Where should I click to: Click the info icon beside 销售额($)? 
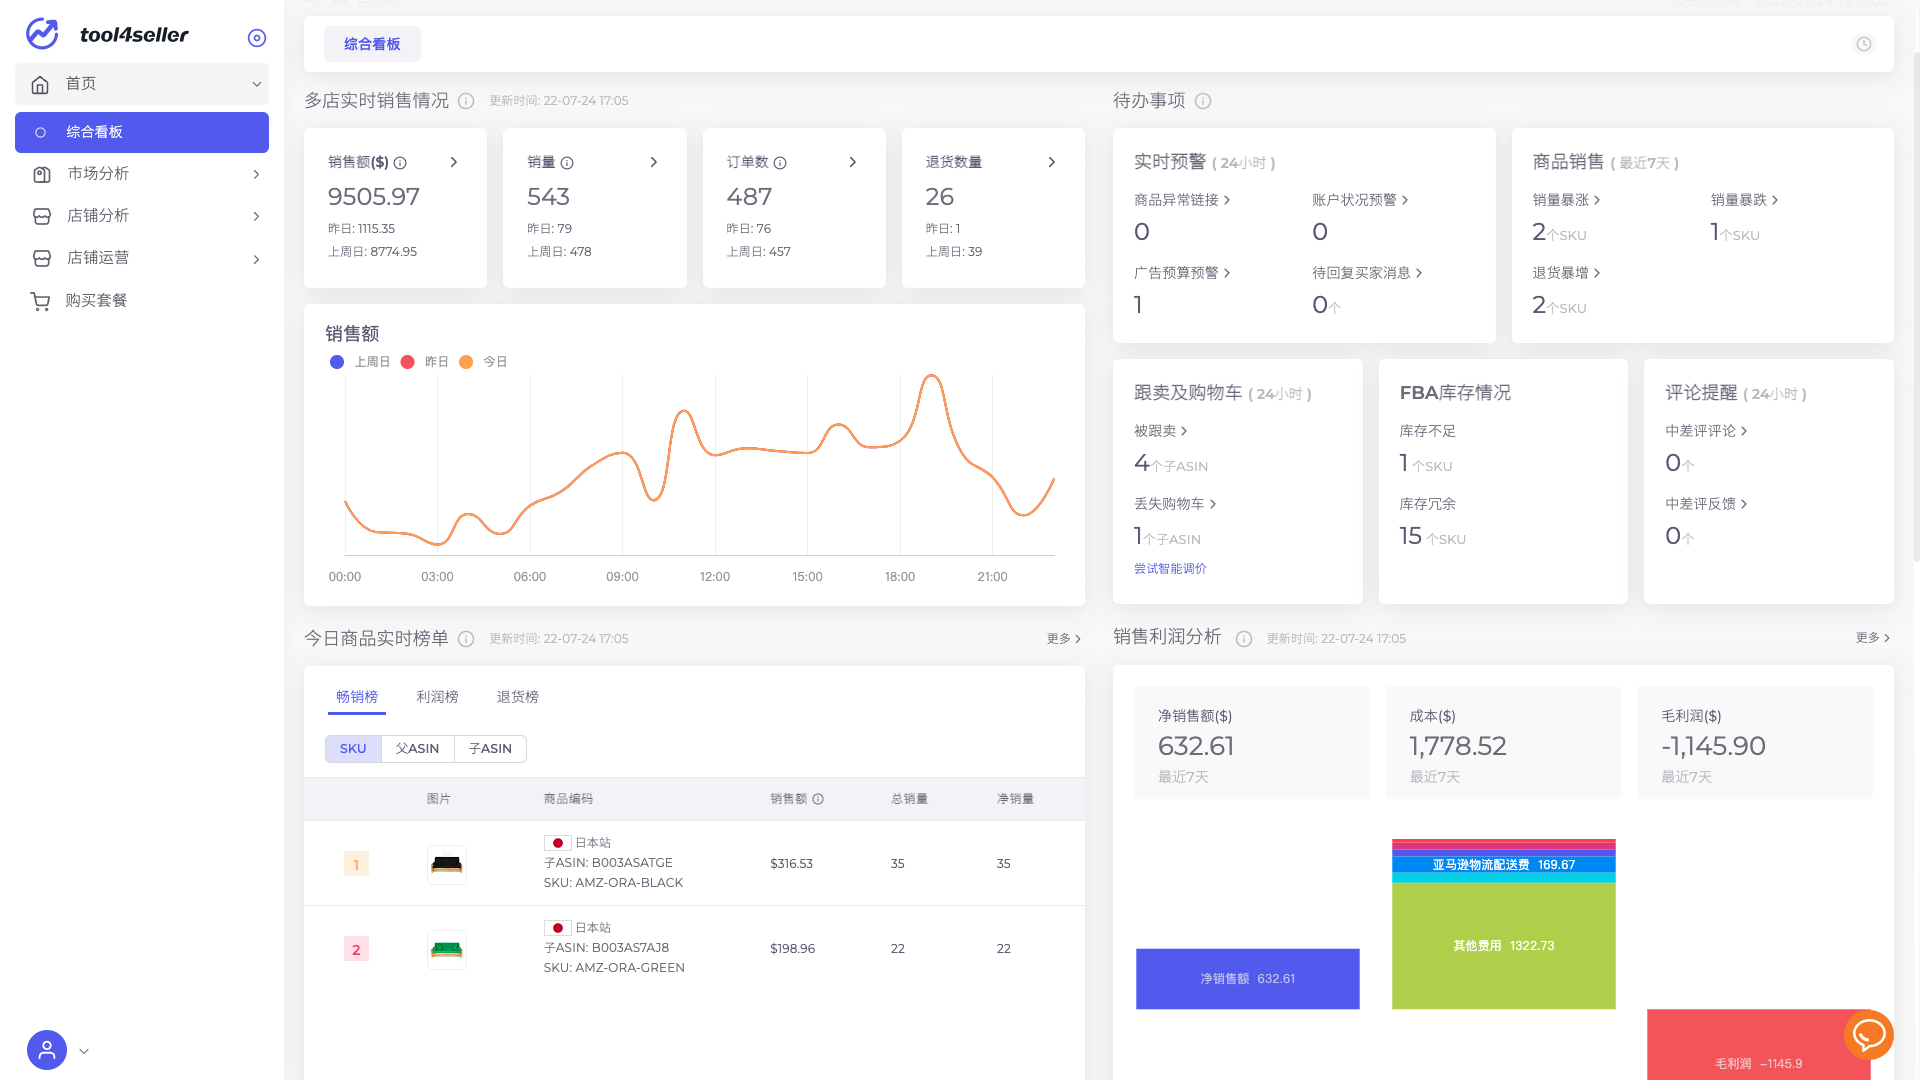[400, 162]
